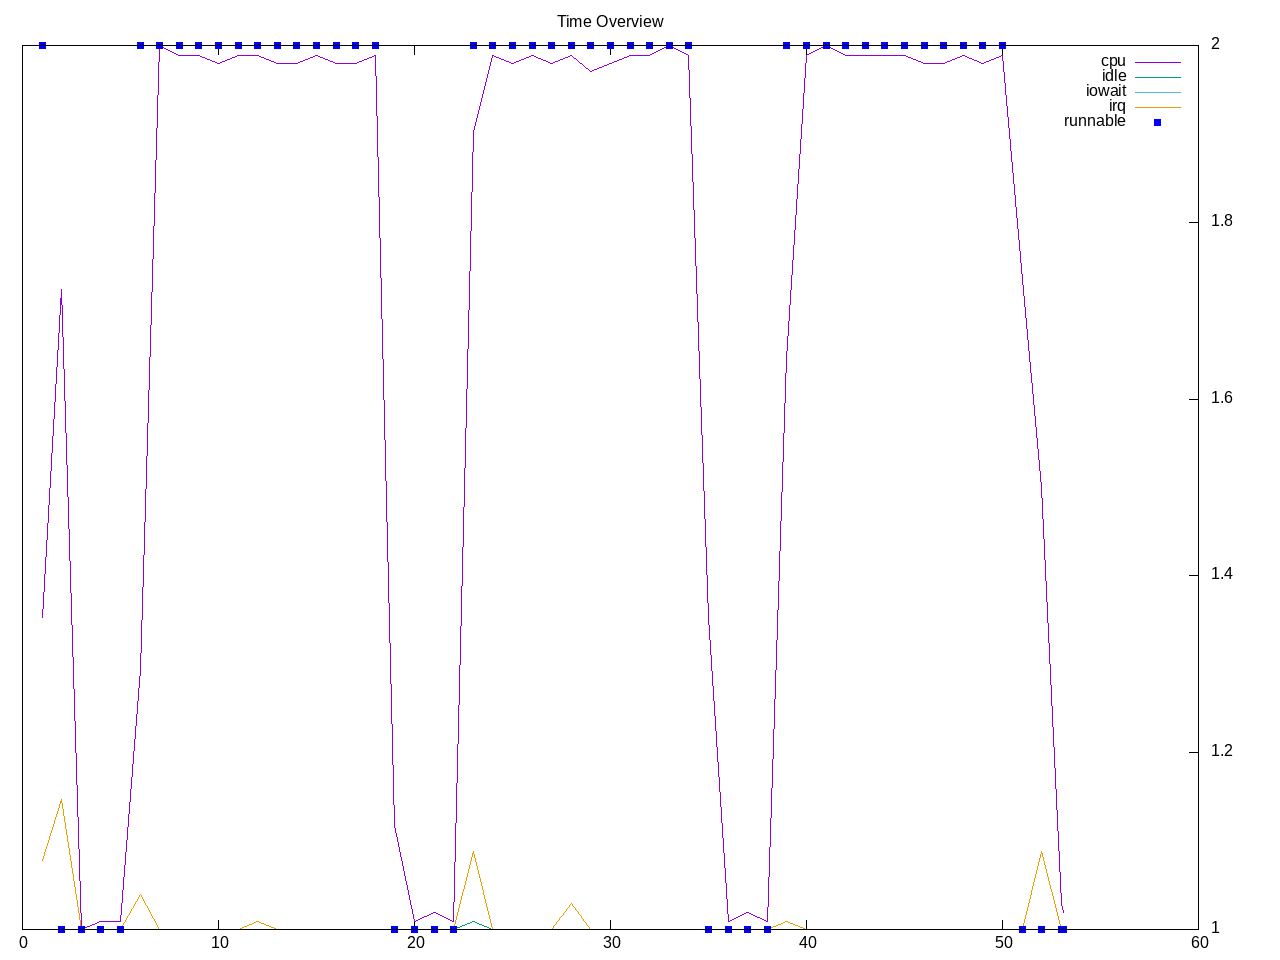This screenshot has width=1280, height=960.
Task: Click the cpu line sample in legend
Action: [1157, 62]
